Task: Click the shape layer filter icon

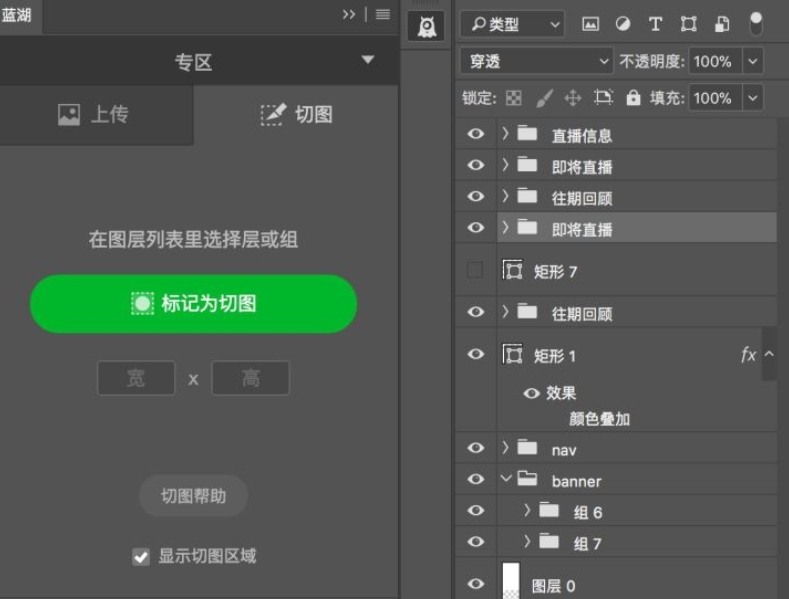Action: coord(688,24)
